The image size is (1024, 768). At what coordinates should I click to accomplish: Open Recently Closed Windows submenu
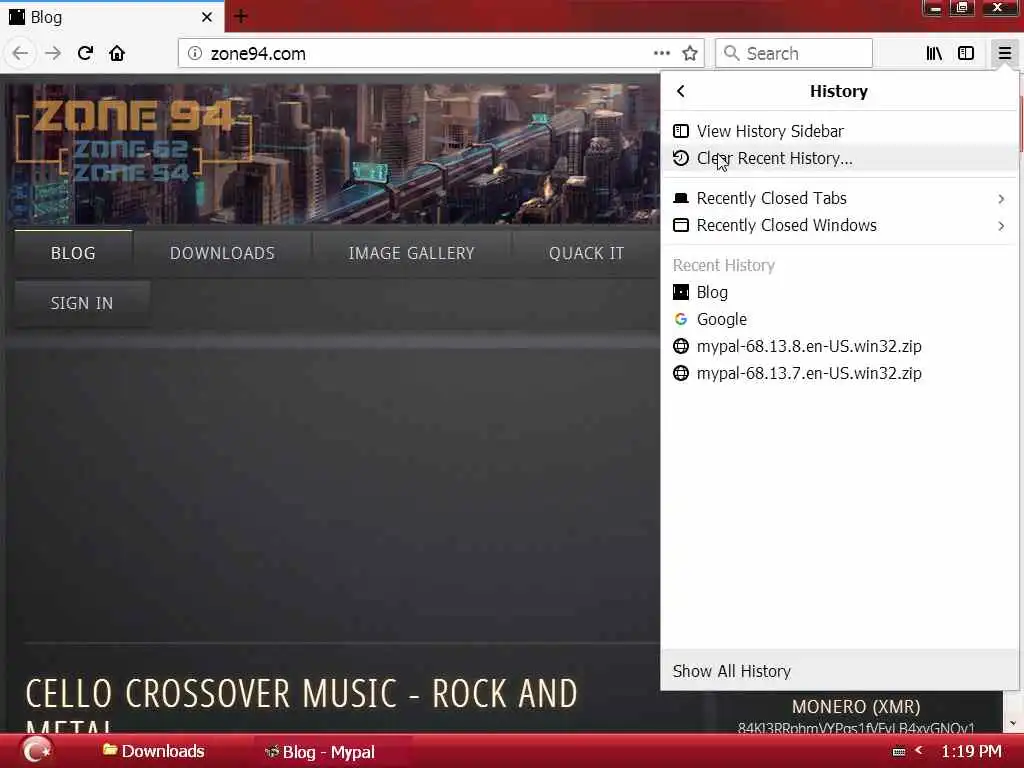839,225
